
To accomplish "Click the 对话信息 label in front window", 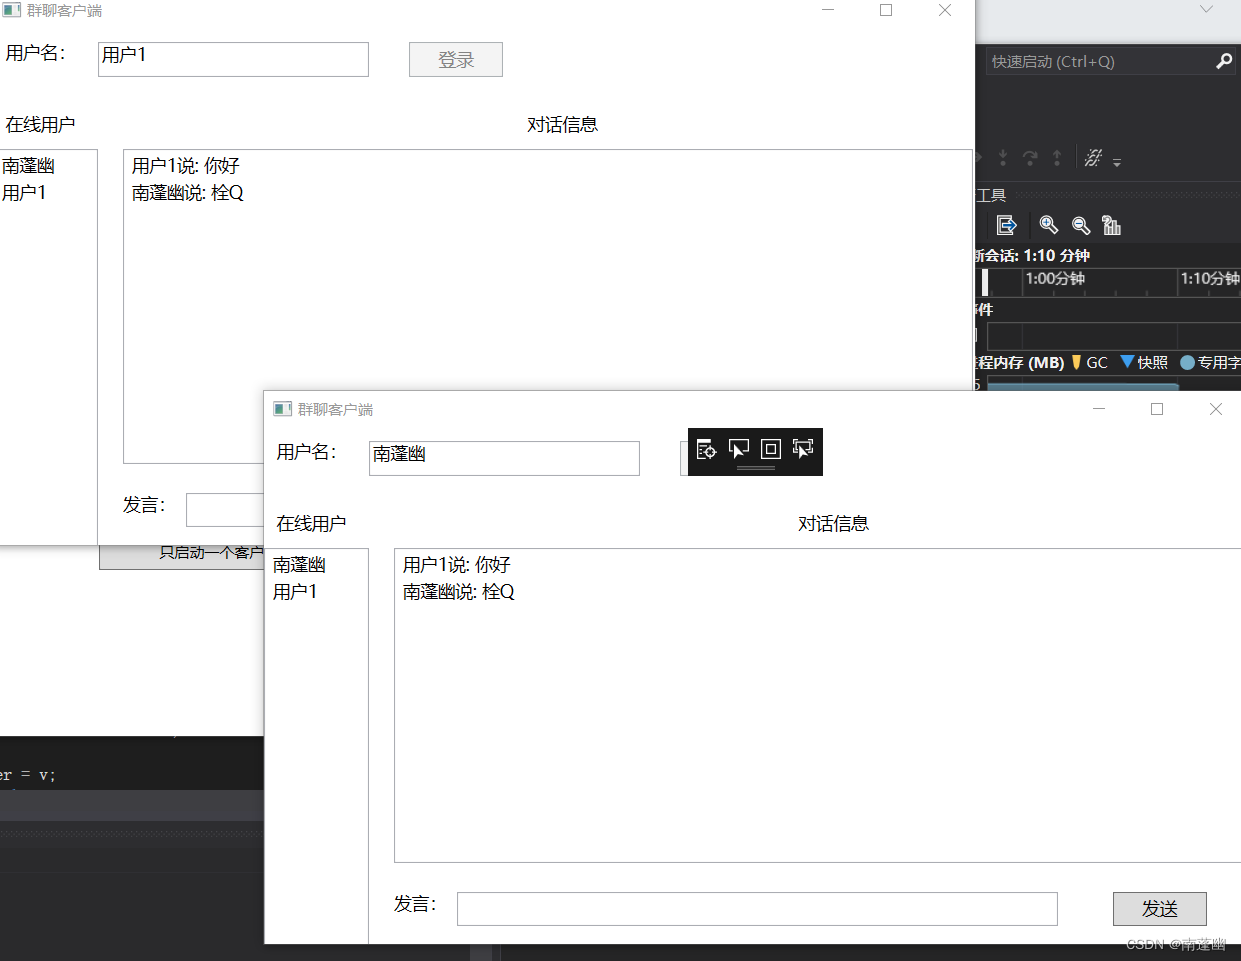I will (833, 524).
